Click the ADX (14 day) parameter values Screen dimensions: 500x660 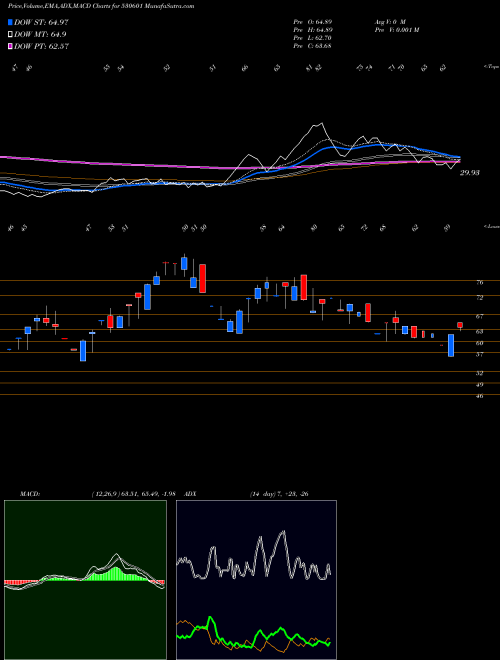[x=279, y=494]
